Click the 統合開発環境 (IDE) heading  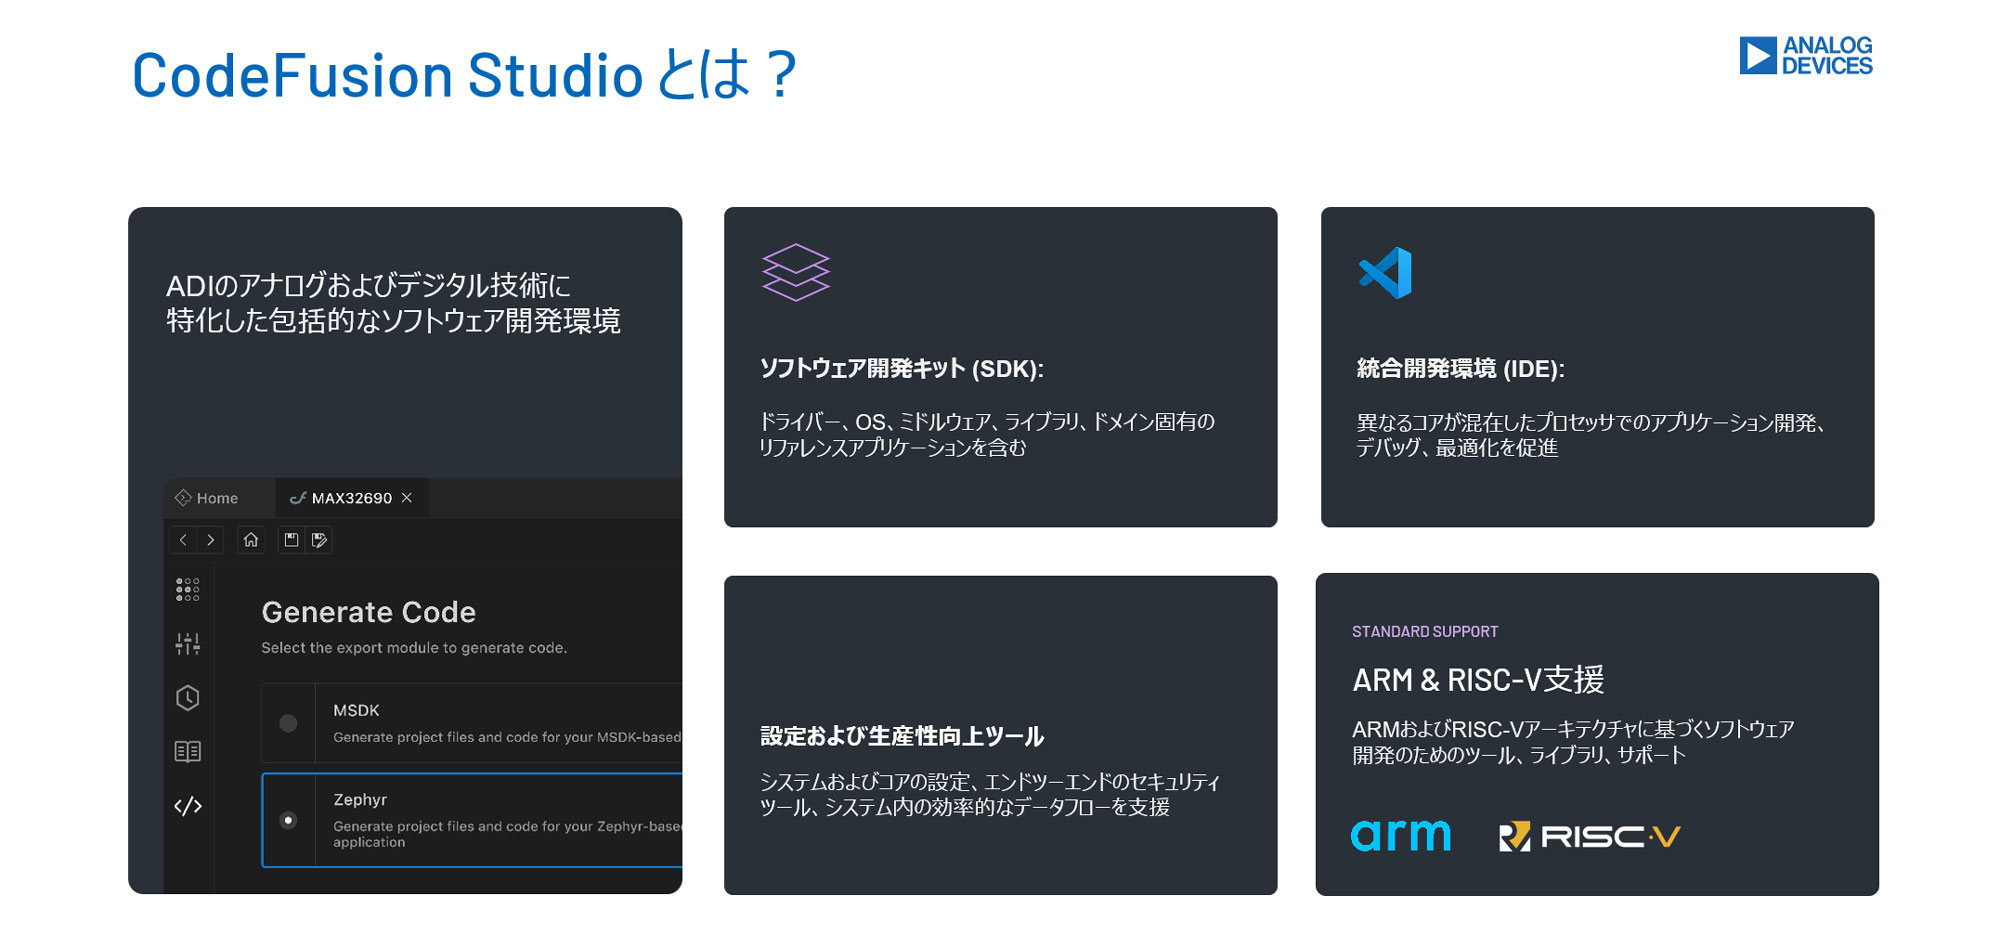tap(1461, 368)
